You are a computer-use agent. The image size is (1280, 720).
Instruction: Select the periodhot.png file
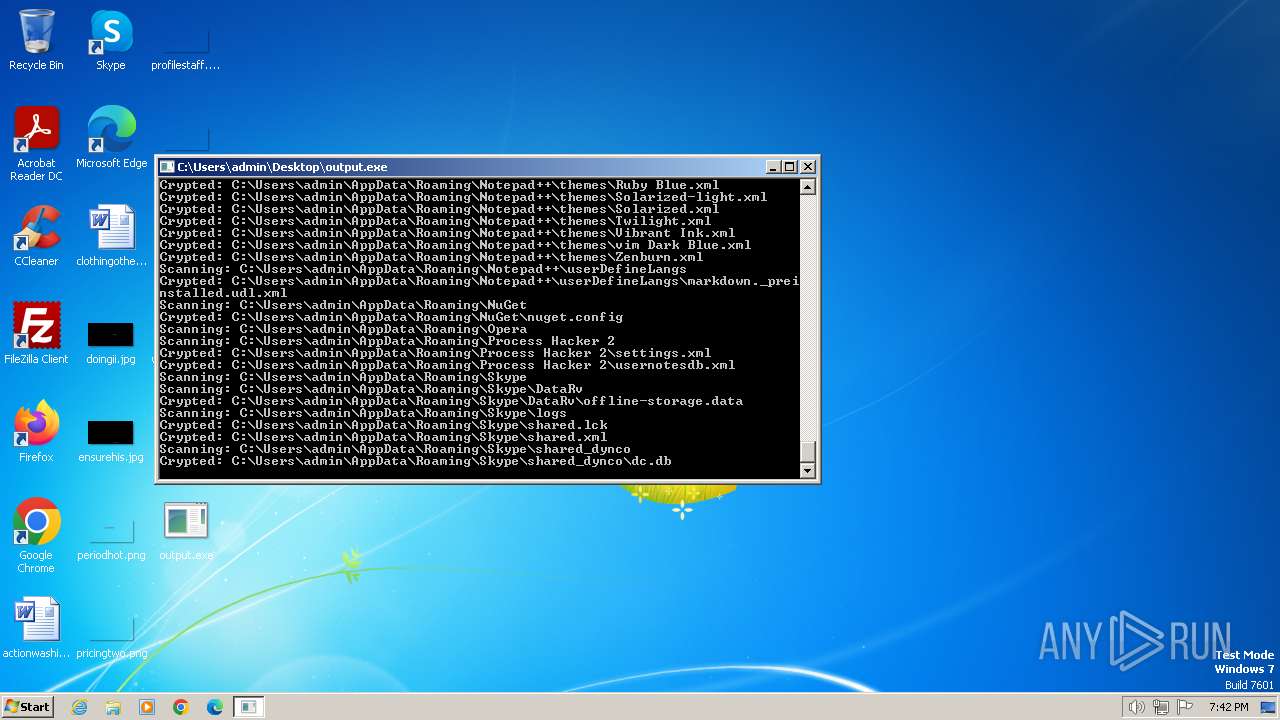click(x=111, y=537)
